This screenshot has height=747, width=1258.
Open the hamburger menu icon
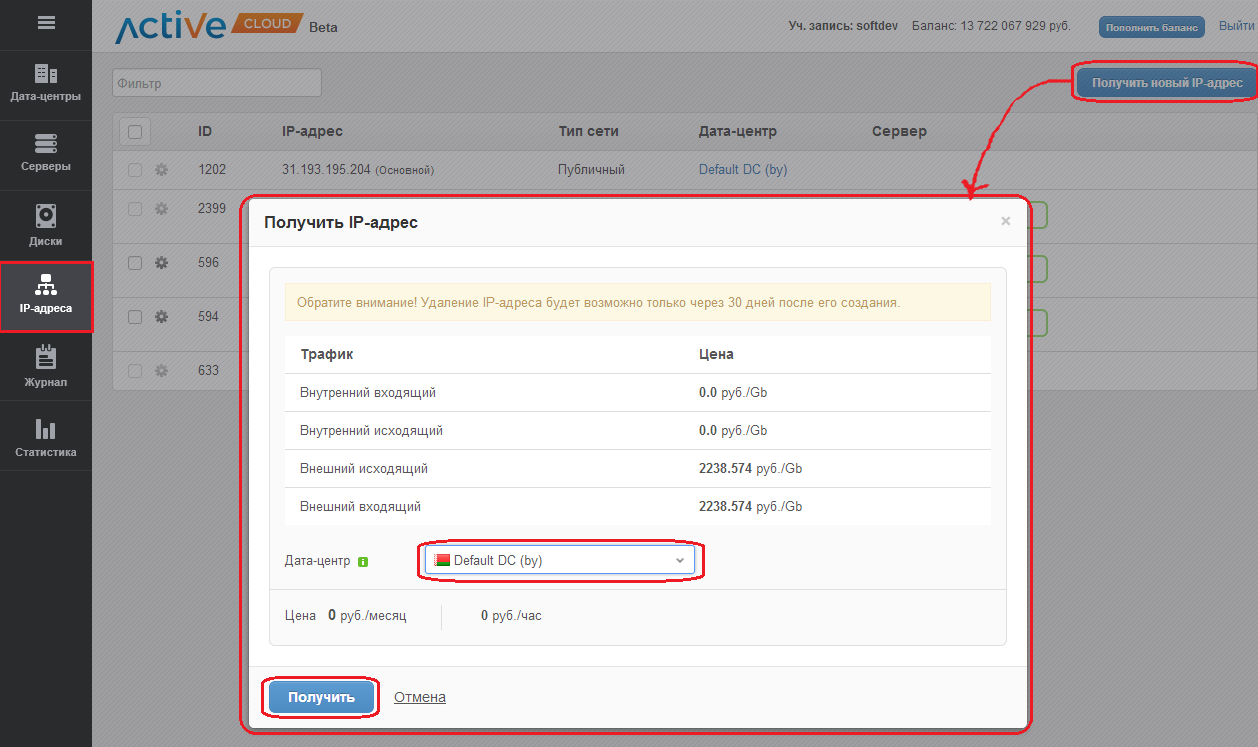[x=46, y=23]
